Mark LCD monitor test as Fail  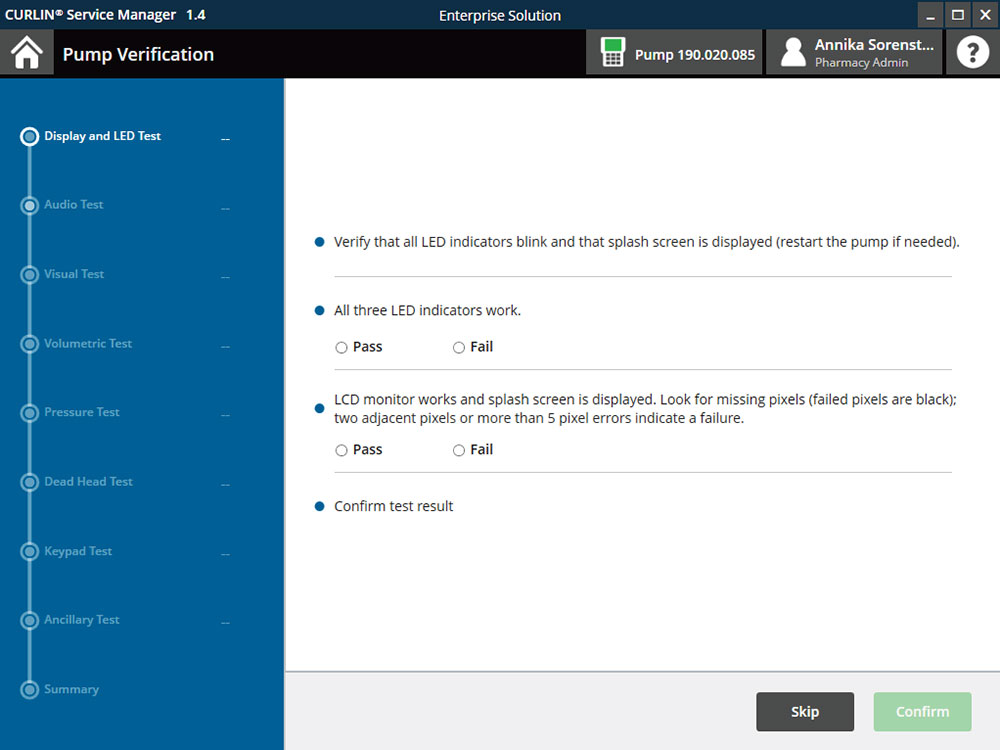pos(459,450)
